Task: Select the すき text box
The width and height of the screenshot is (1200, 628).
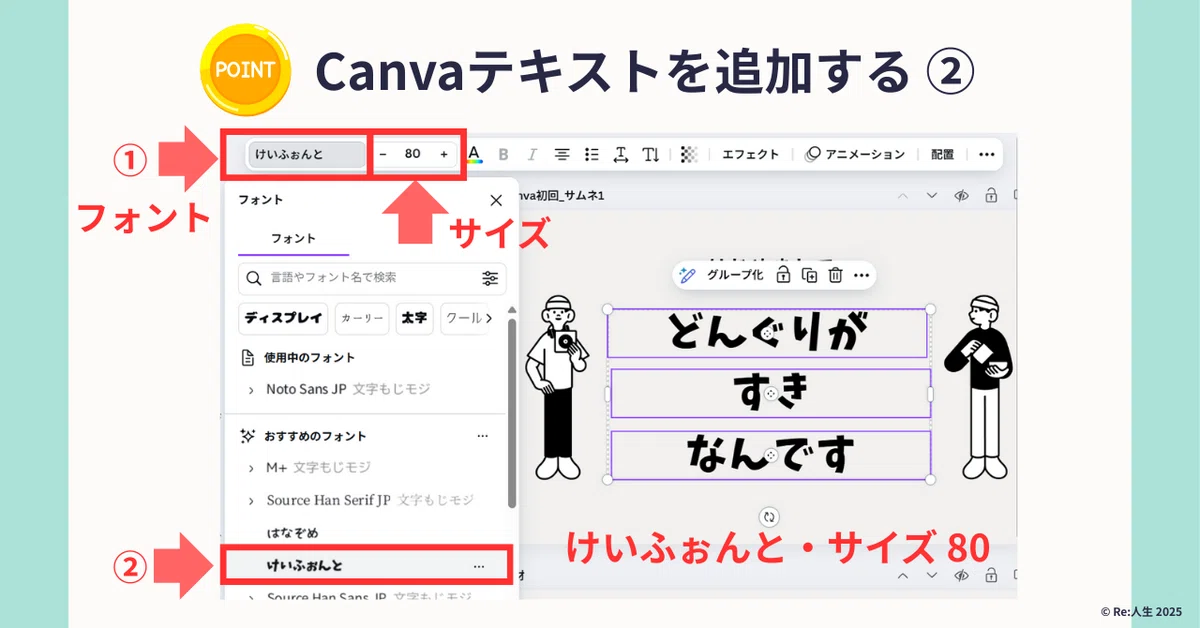Action: (x=770, y=394)
